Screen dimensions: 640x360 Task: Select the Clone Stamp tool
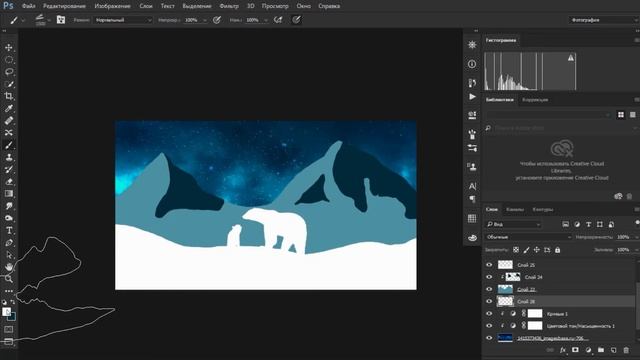tap(9, 158)
